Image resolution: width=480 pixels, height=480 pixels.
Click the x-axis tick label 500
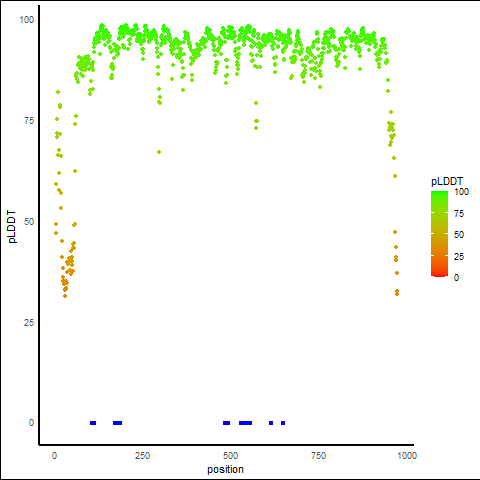pos(230,456)
